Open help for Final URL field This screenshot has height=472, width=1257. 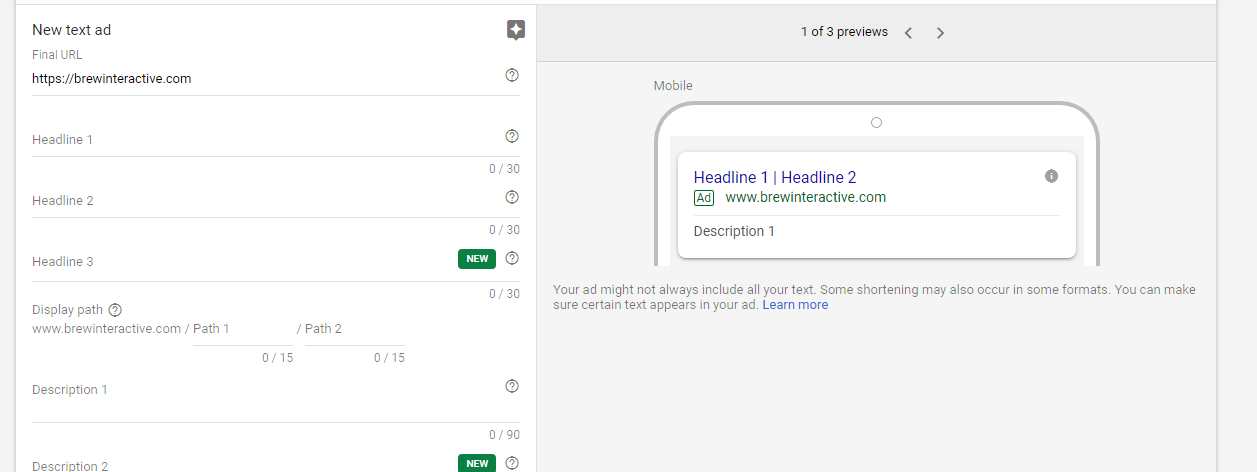(512, 75)
